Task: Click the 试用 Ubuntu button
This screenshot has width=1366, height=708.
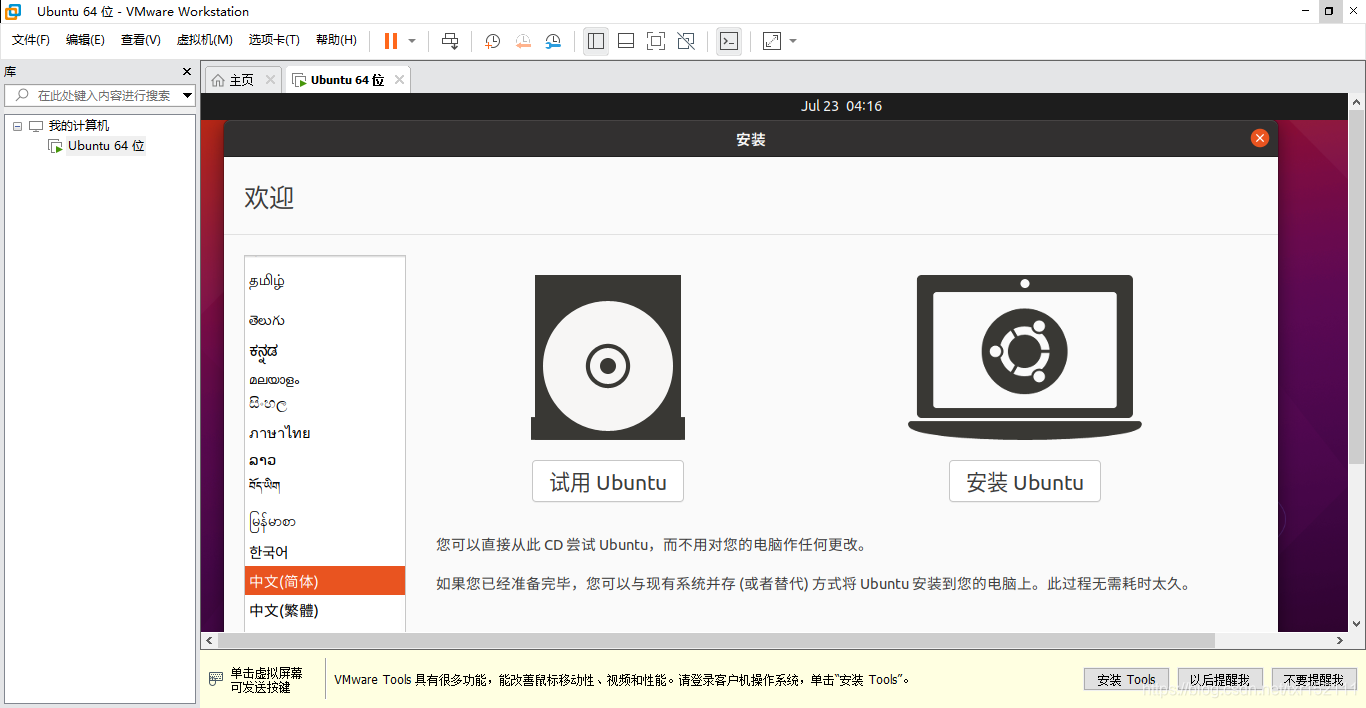Action: pos(608,482)
